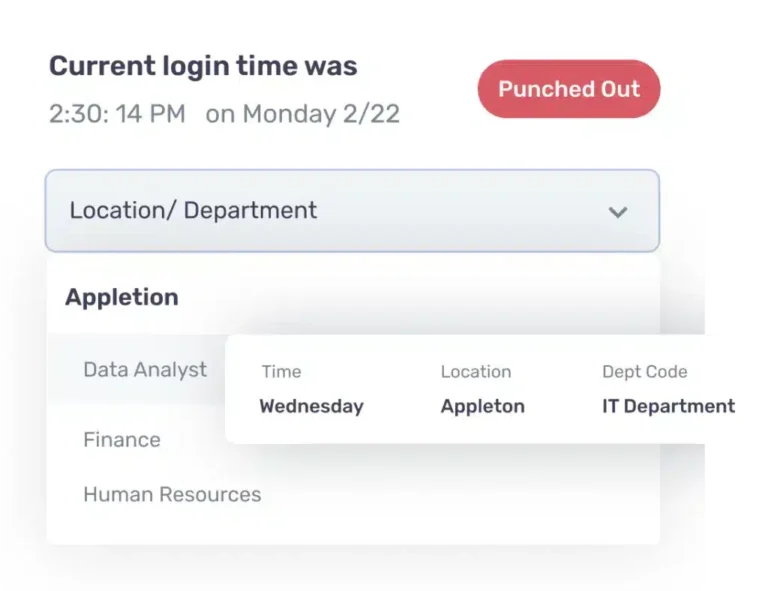Click the blank list area right of Finance
The image size is (768, 591).
coord(193,440)
